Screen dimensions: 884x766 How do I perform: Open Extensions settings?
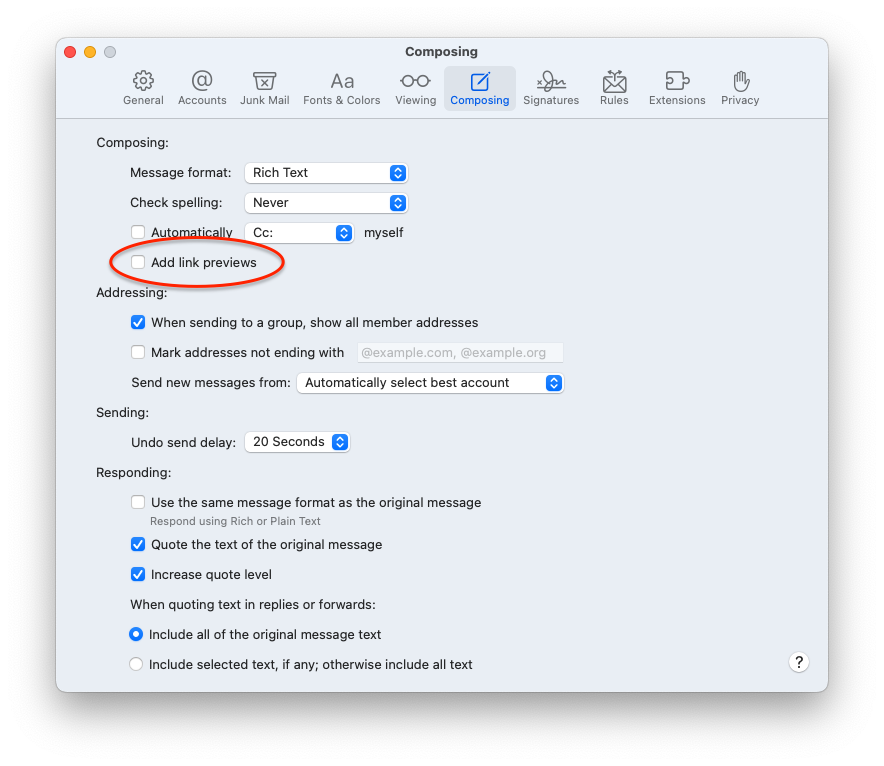[x=677, y=88]
